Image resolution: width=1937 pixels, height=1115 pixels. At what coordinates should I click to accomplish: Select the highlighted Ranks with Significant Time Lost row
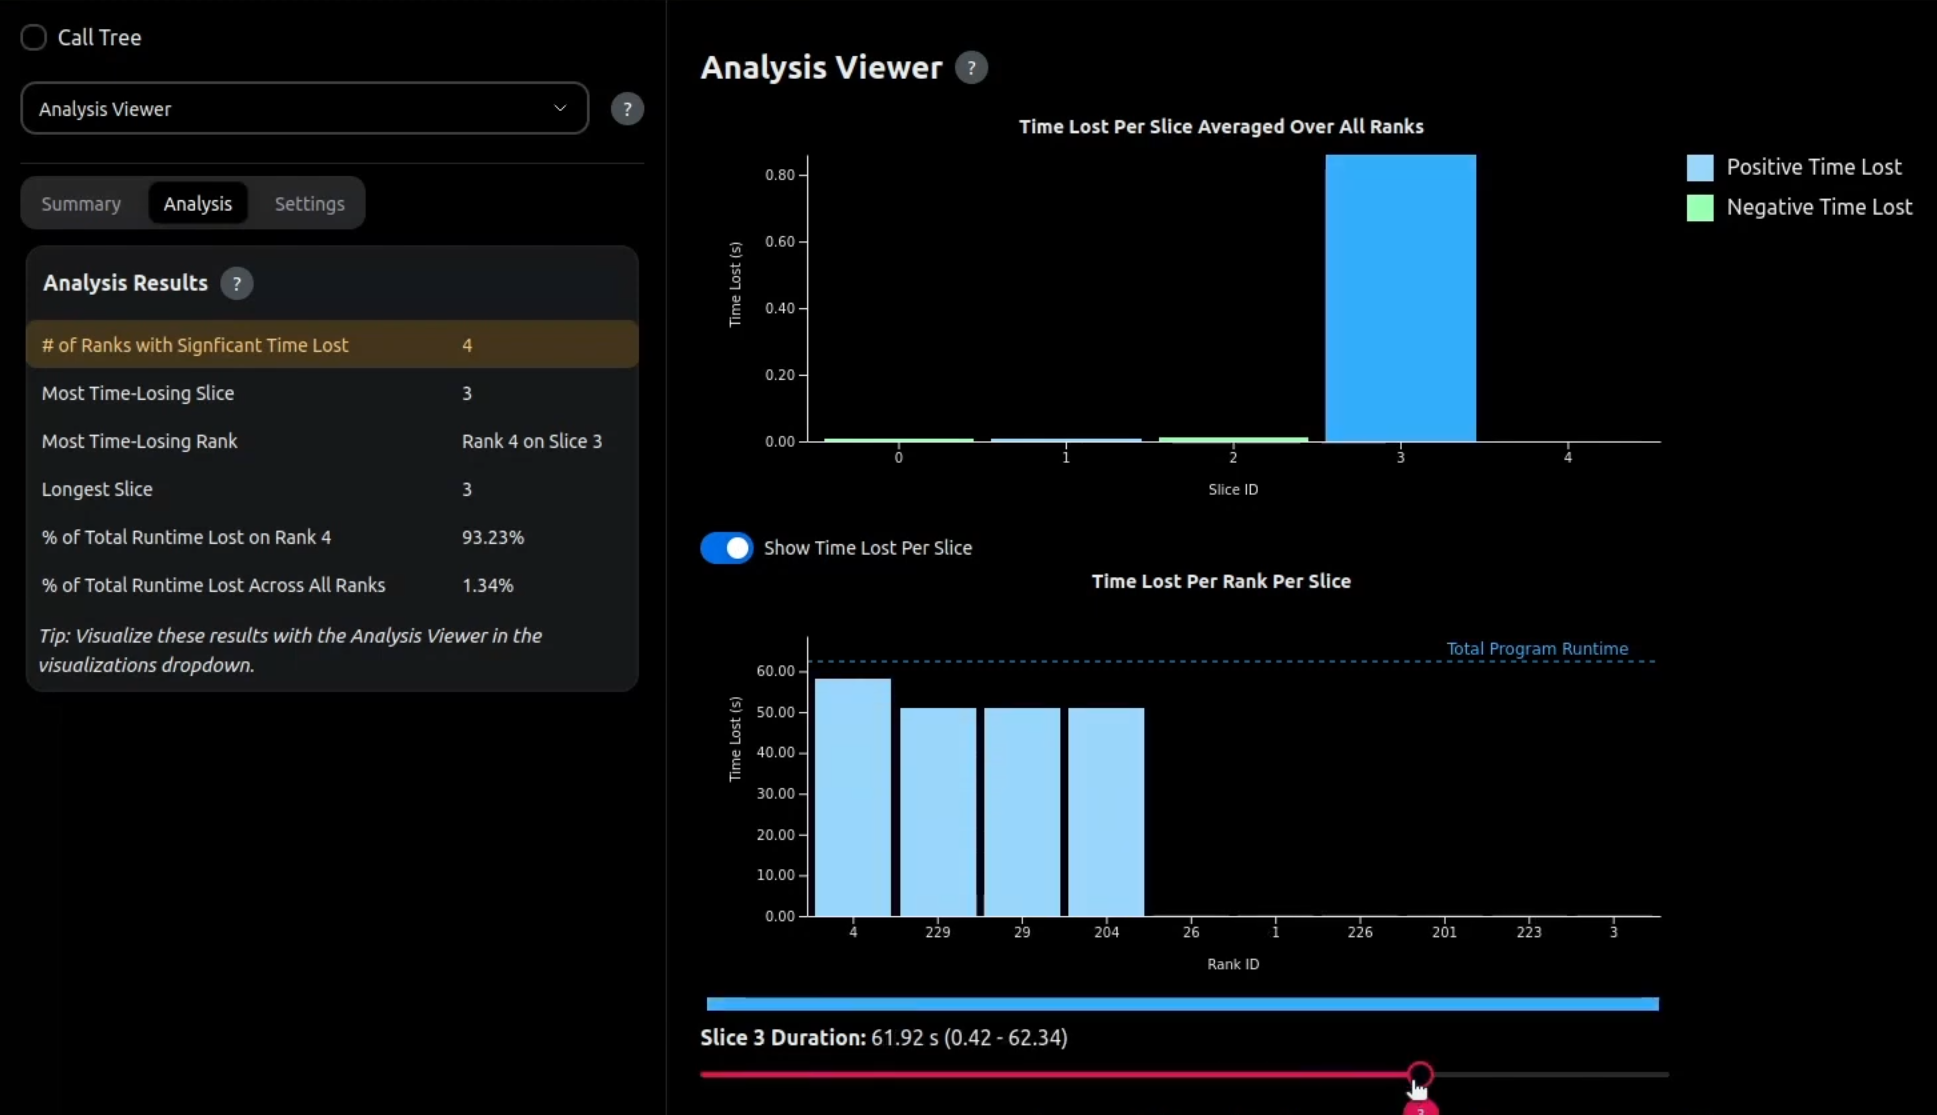[x=331, y=344]
